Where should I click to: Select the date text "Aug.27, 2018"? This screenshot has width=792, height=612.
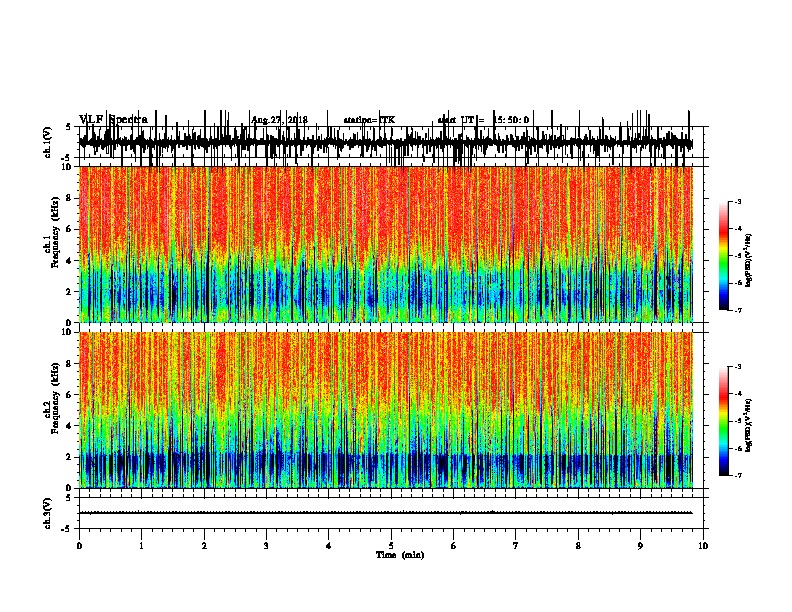click(280, 120)
